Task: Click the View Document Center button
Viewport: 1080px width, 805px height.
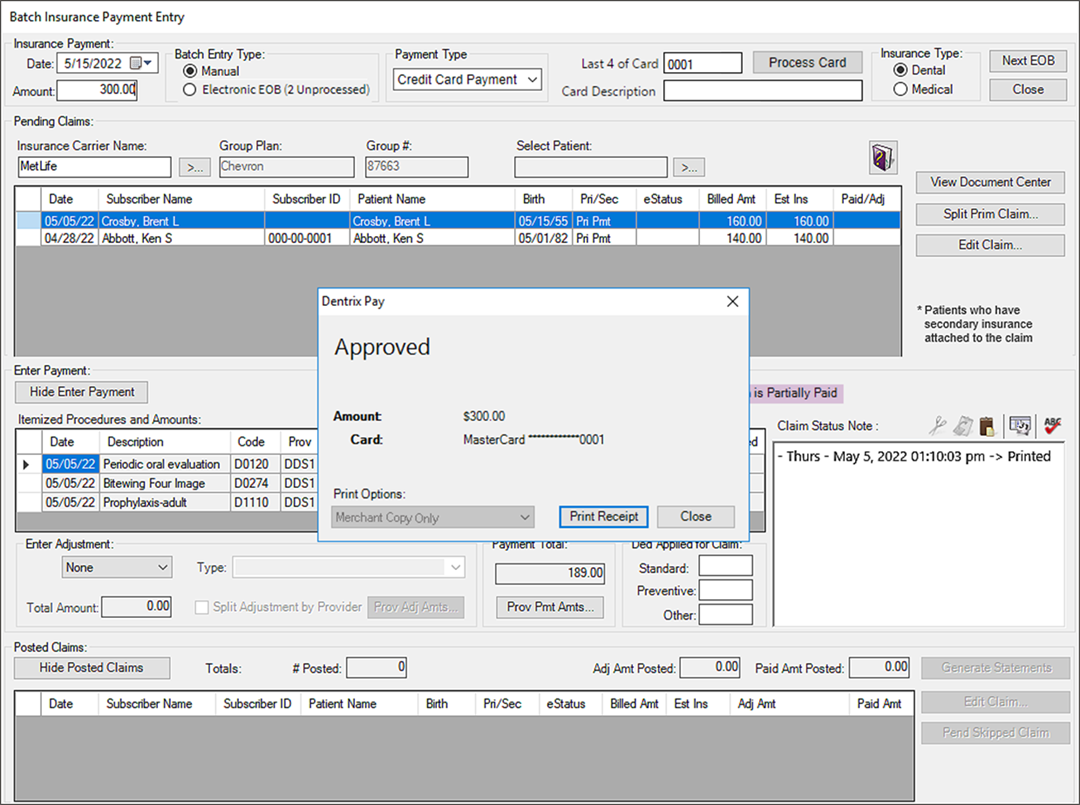Action: (990, 182)
